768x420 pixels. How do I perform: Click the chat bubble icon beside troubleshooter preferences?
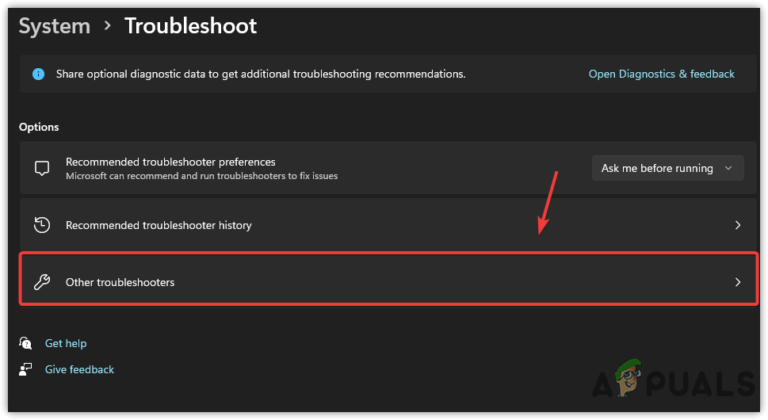[42, 168]
